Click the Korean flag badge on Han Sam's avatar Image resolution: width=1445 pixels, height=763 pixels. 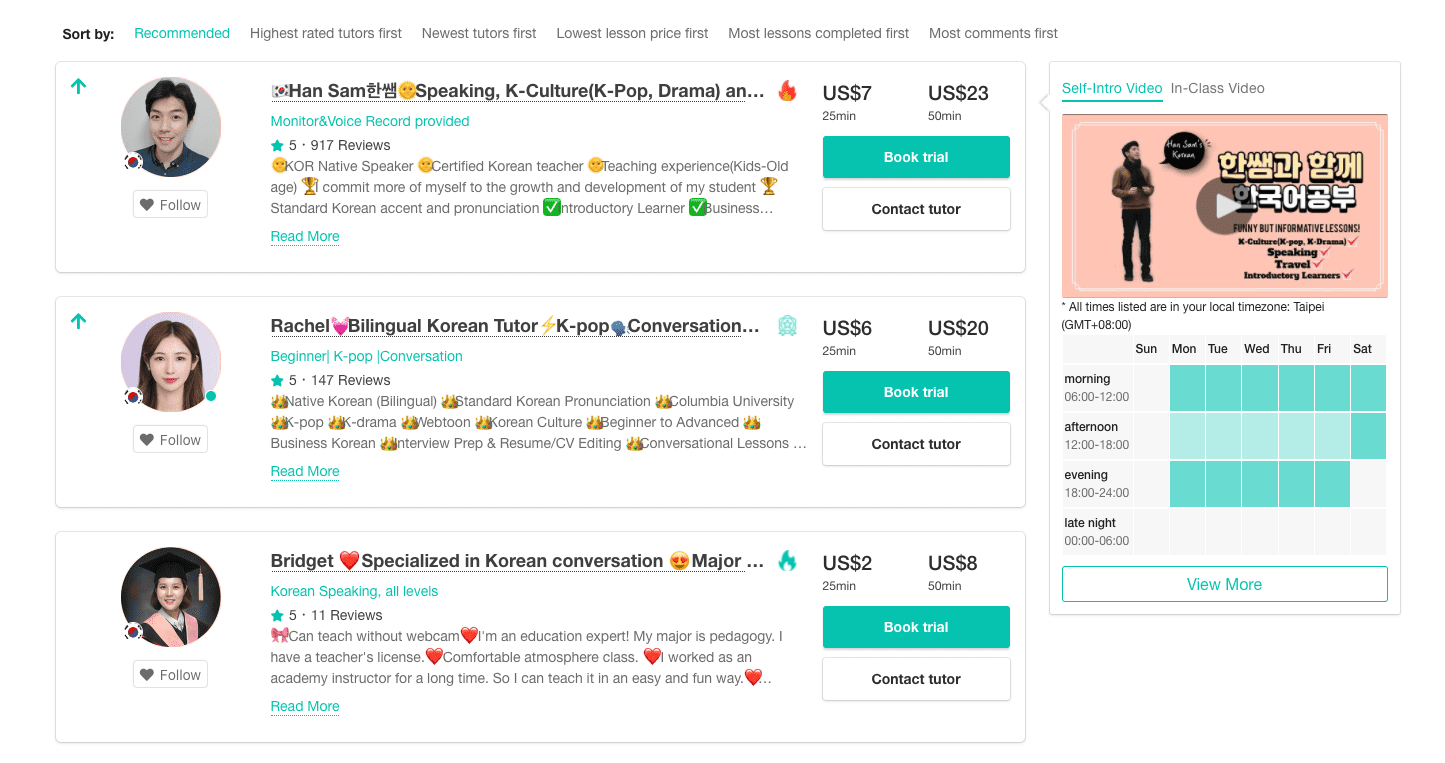click(131, 163)
